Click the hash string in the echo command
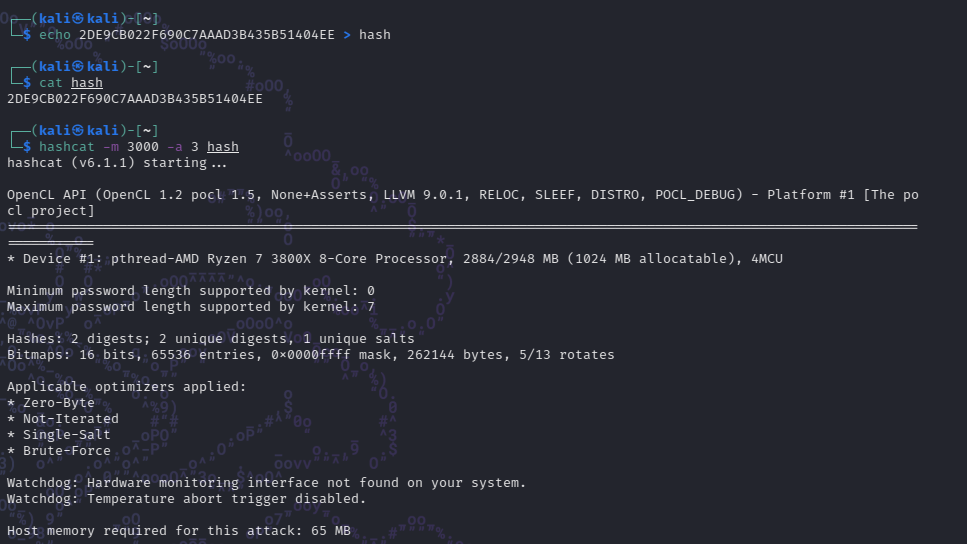The image size is (967, 544). (x=207, y=35)
